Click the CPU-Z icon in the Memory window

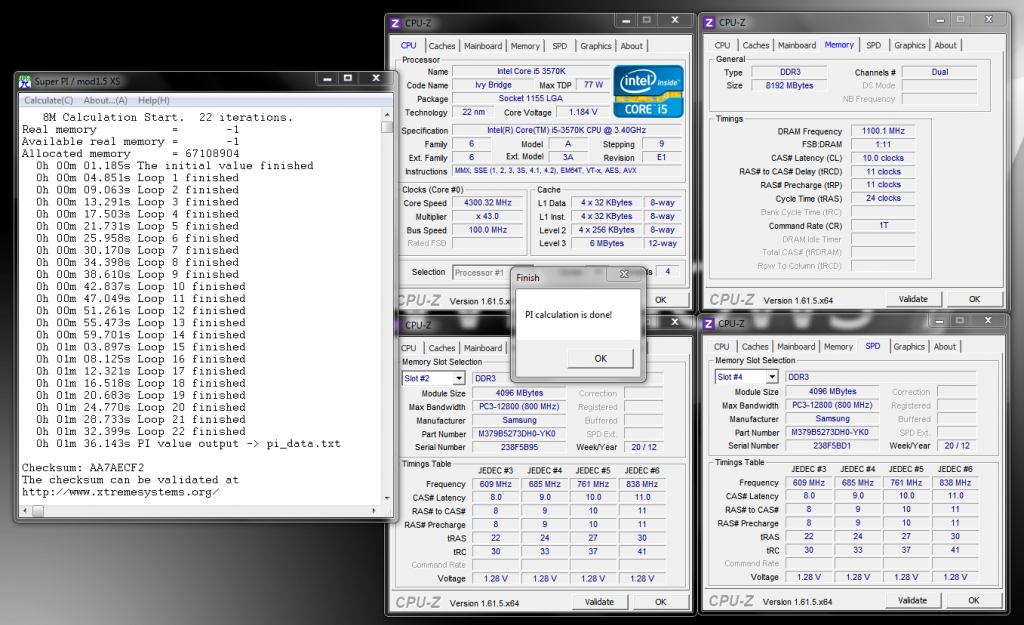point(707,22)
